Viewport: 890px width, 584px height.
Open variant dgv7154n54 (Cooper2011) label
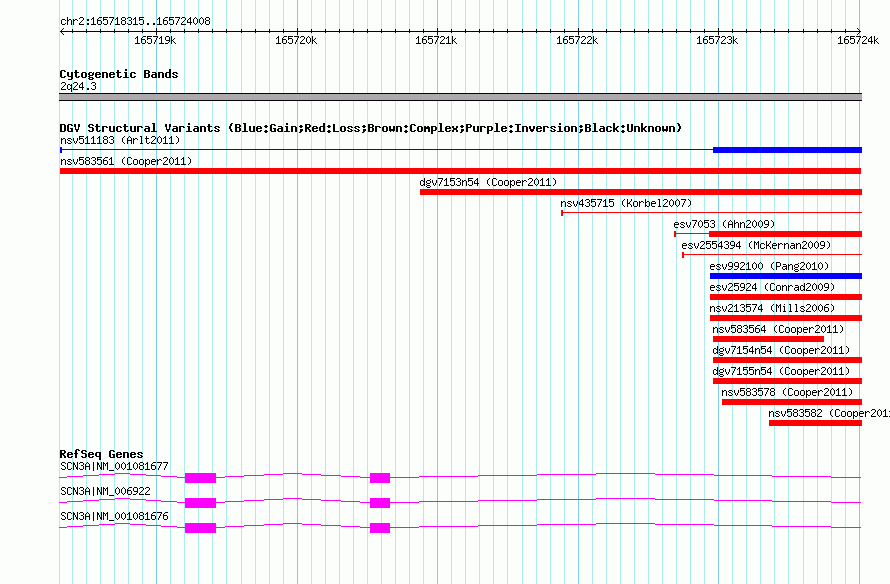pos(781,350)
